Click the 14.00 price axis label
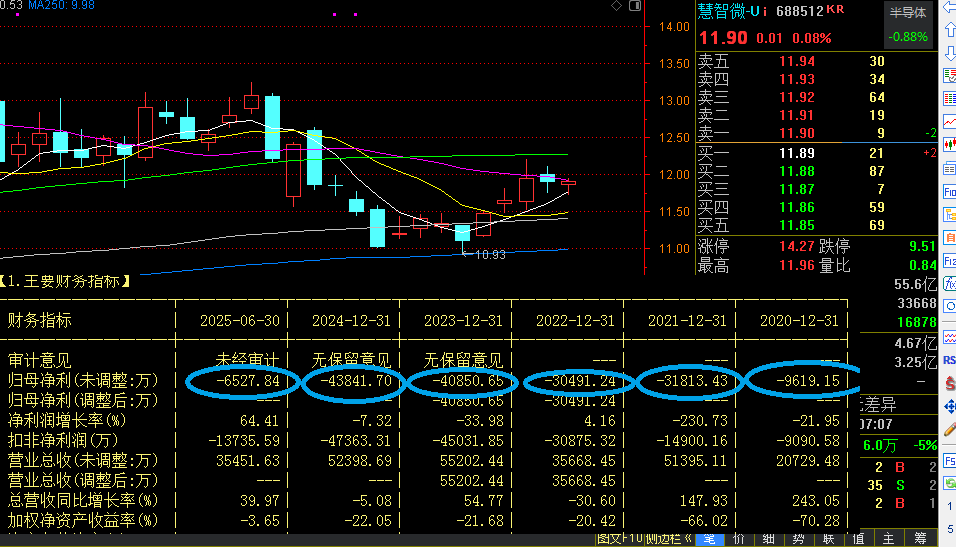This screenshot has height=548, width=956. click(x=674, y=27)
